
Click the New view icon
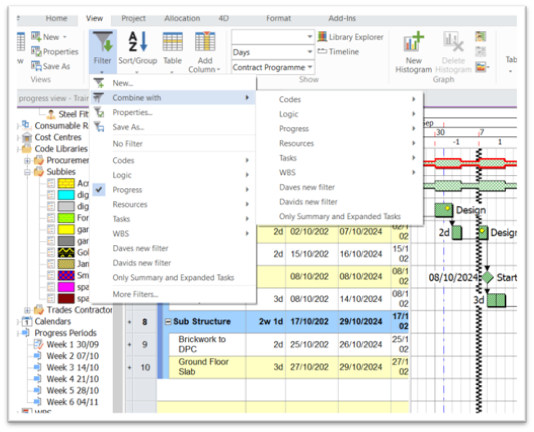tap(36, 36)
